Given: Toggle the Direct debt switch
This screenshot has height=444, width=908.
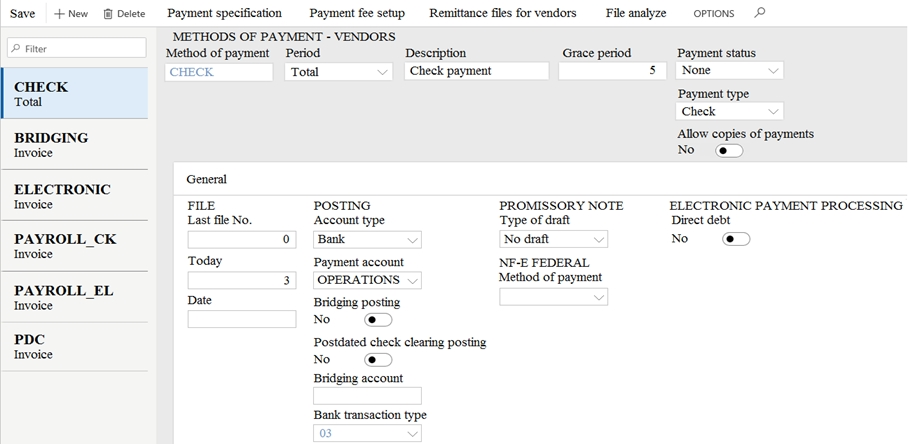Looking at the screenshot, I should (735, 239).
